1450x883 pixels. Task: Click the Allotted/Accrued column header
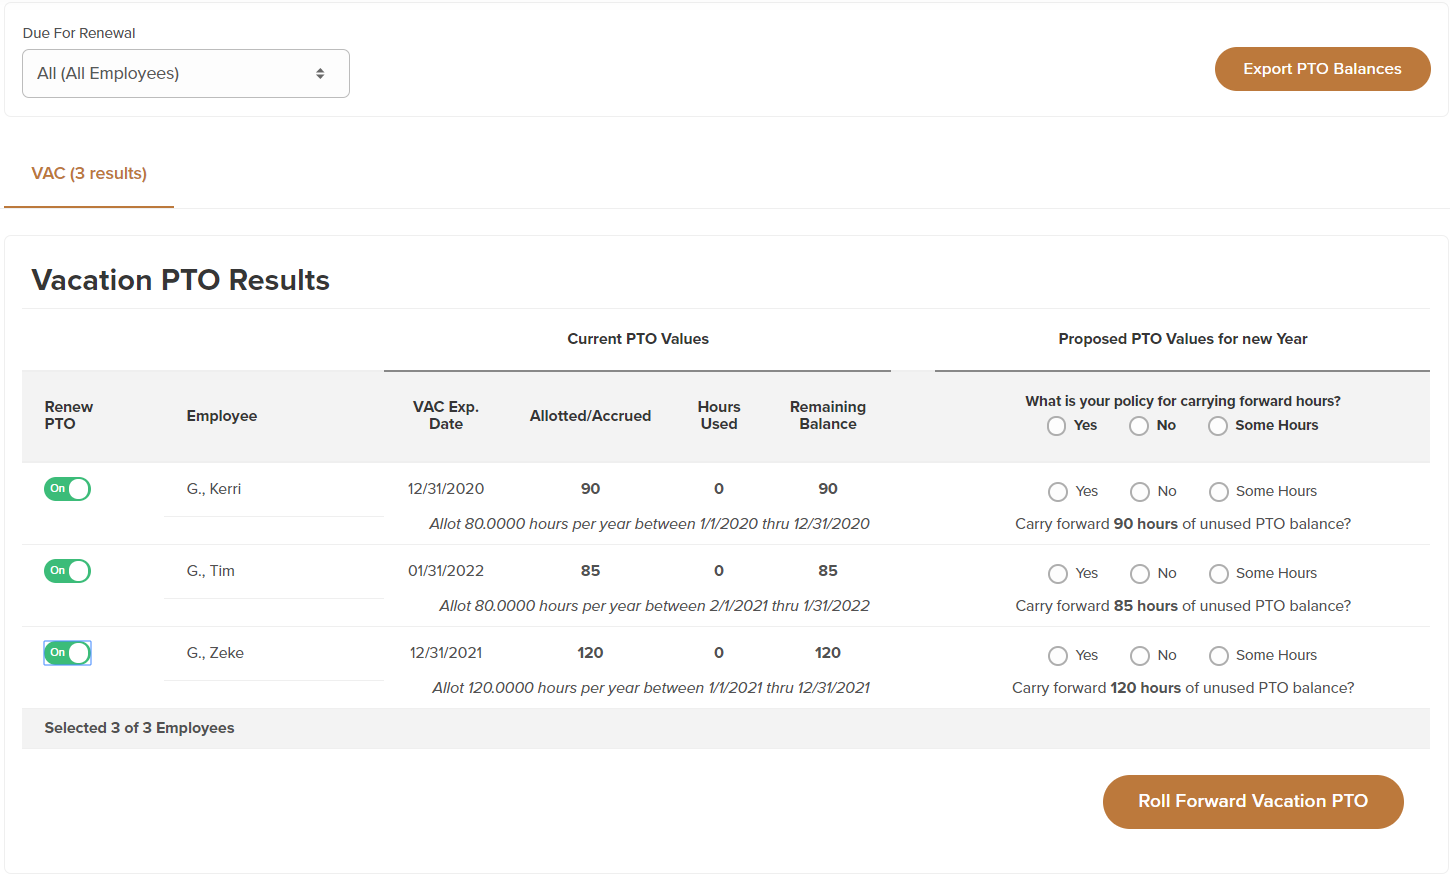pos(590,416)
